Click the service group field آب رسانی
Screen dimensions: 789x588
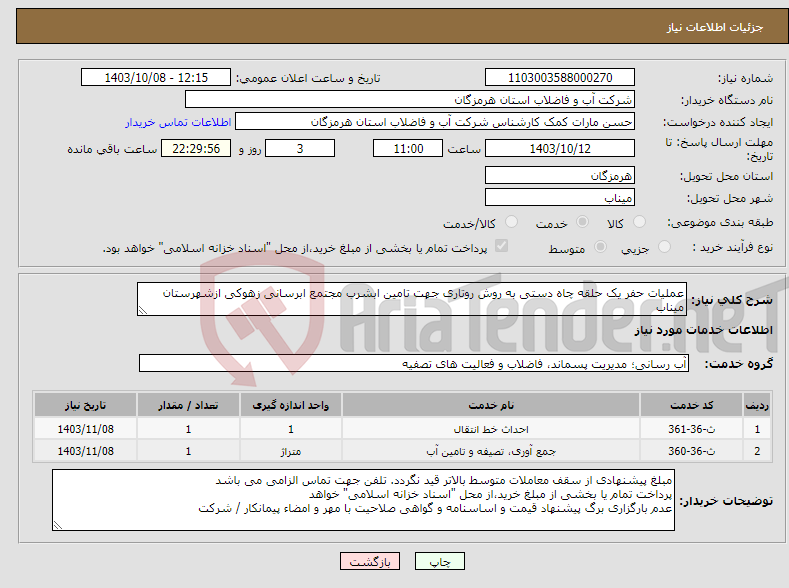pos(414,363)
